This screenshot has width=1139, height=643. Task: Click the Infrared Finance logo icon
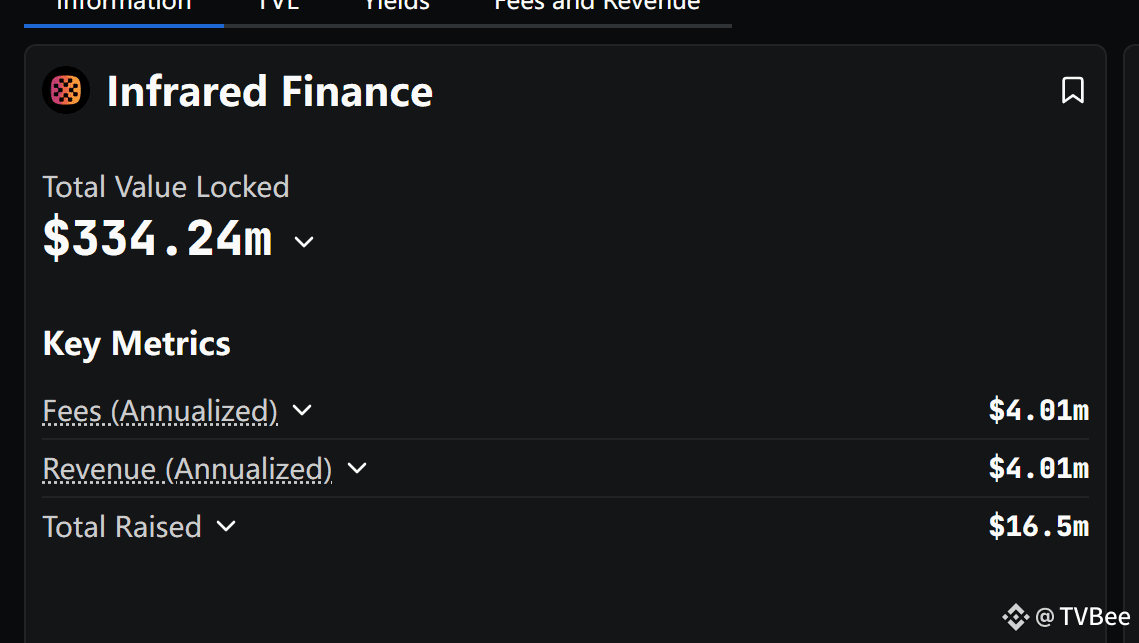click(66, 90)
